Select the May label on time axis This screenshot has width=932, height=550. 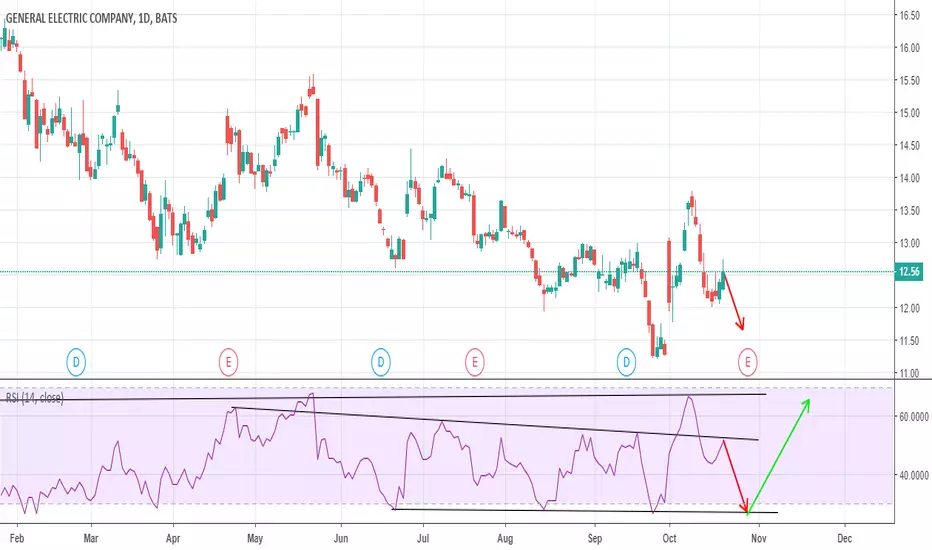click(255, 538)
